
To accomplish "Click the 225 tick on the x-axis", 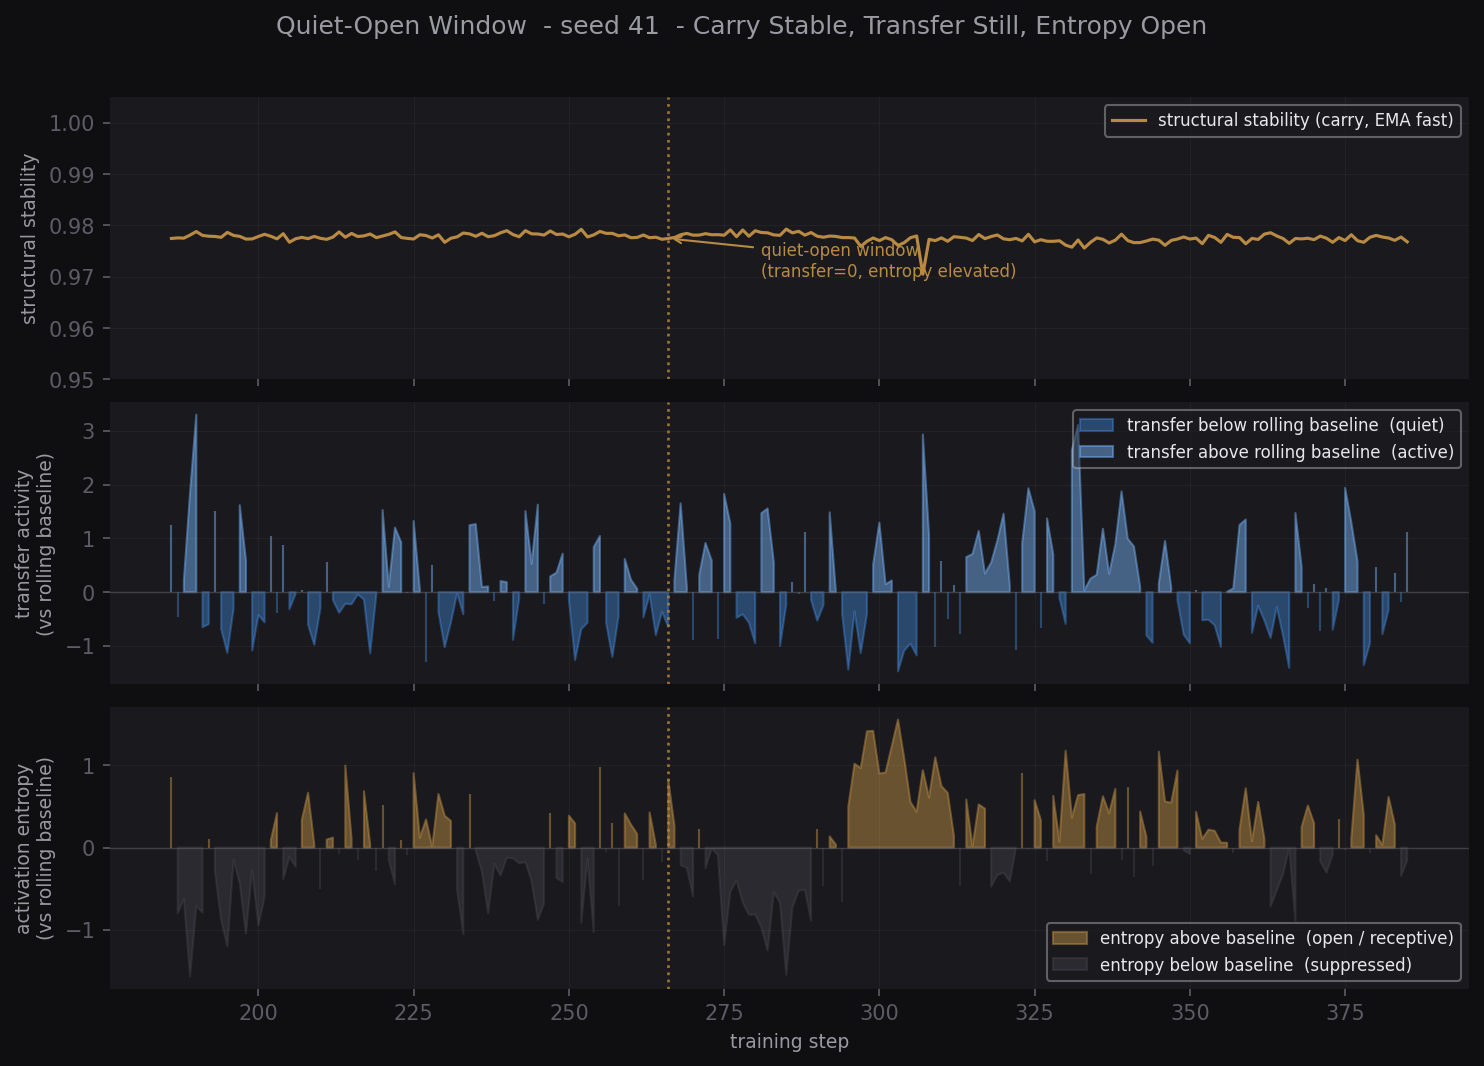I will coord(413,1013).
